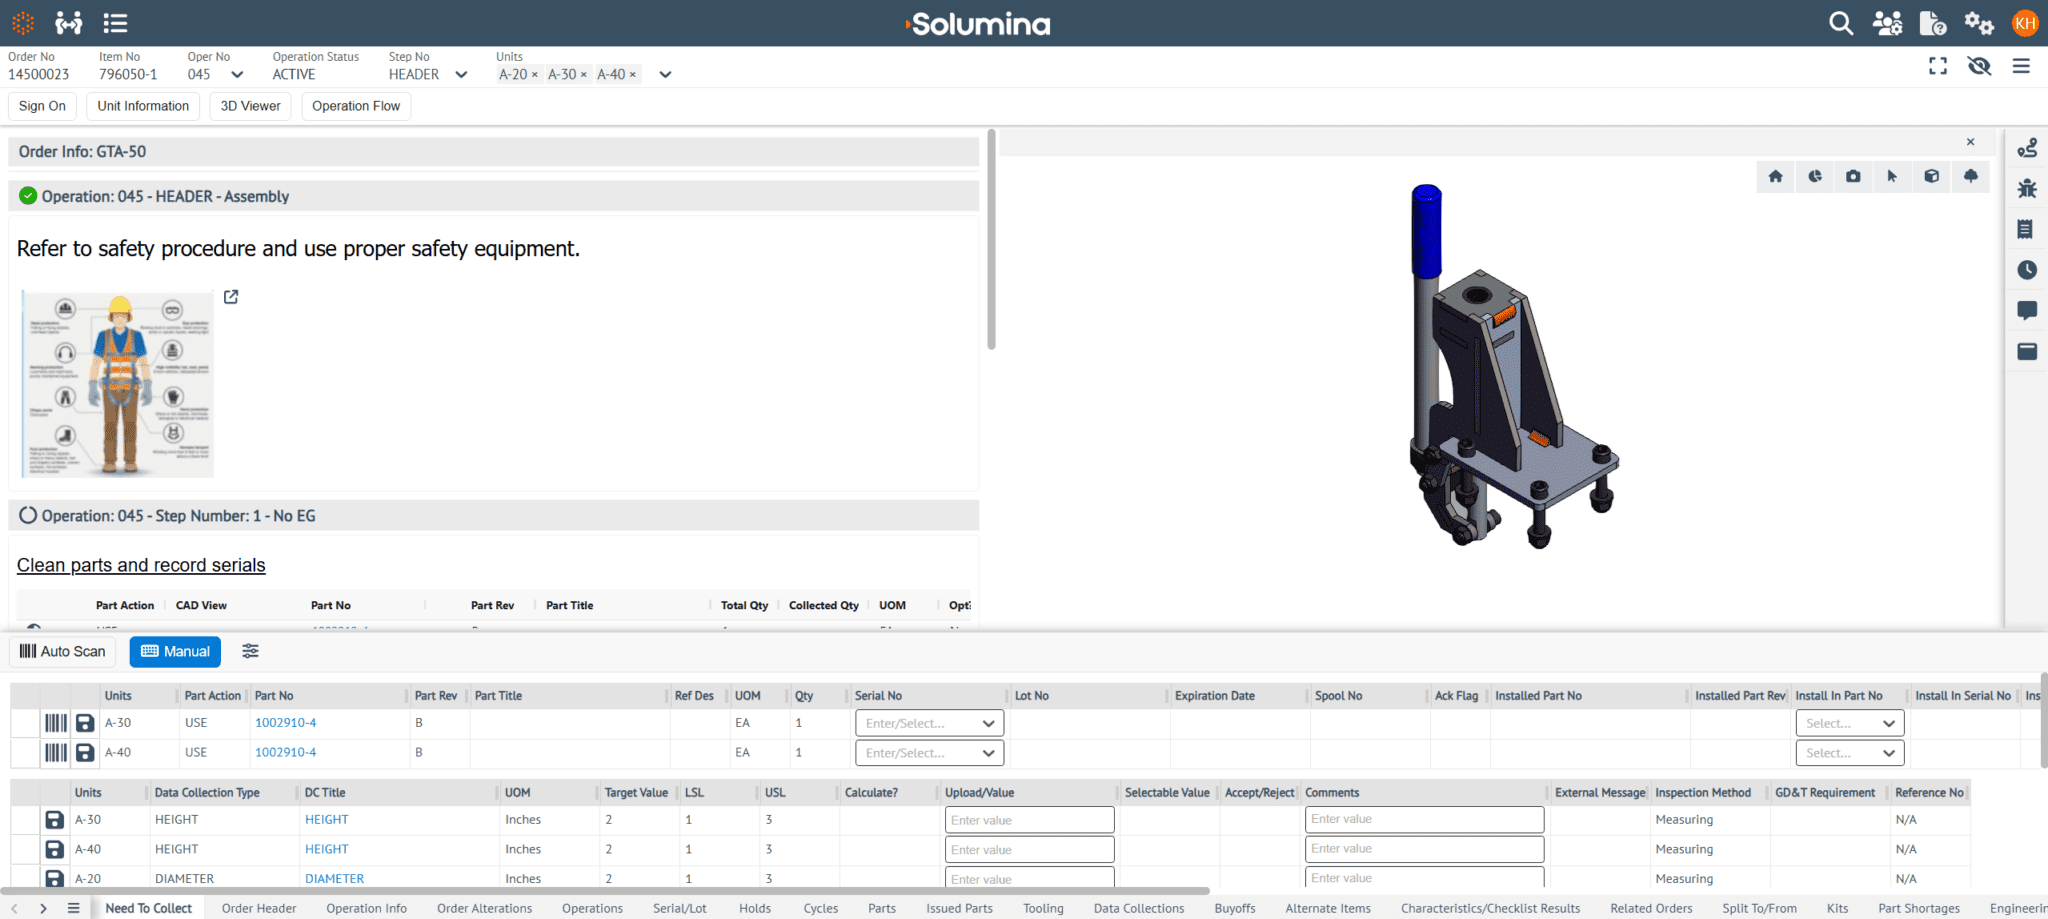
Task: Open the chat comments panel on right sidebar
Action: [2028, 311]
